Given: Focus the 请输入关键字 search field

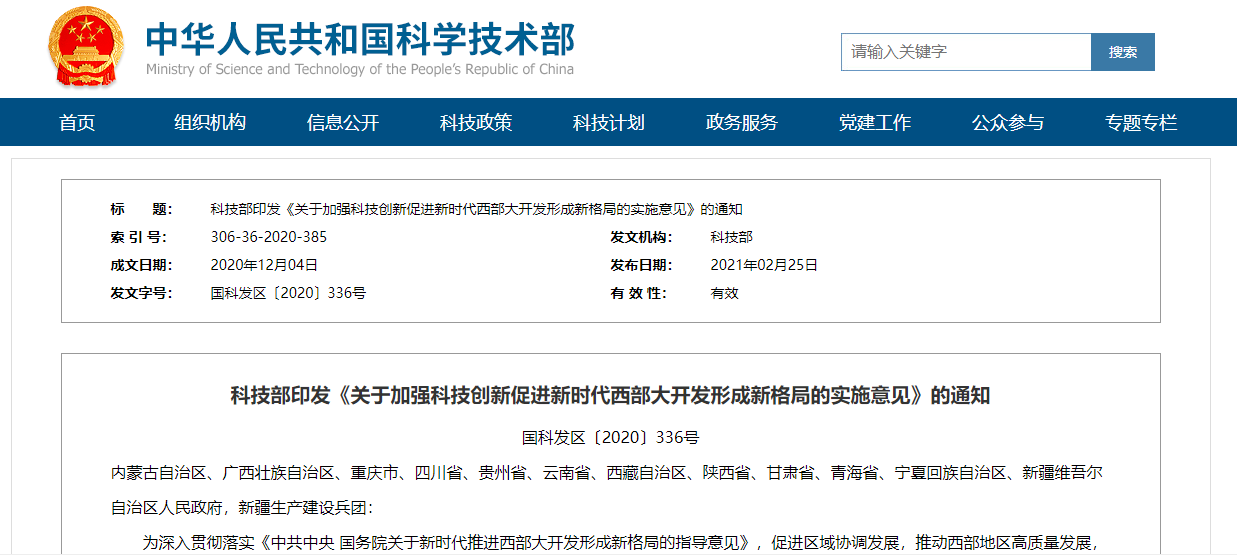Looking at the screenshot, I should [x=965, y=52].
